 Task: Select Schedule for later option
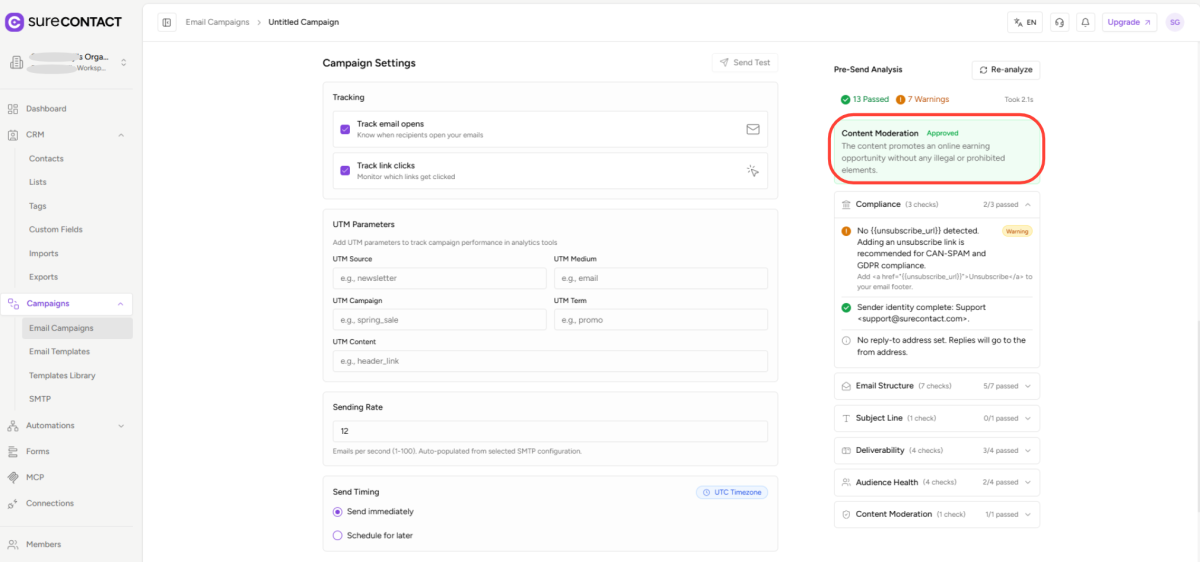[x=337, y=535]
